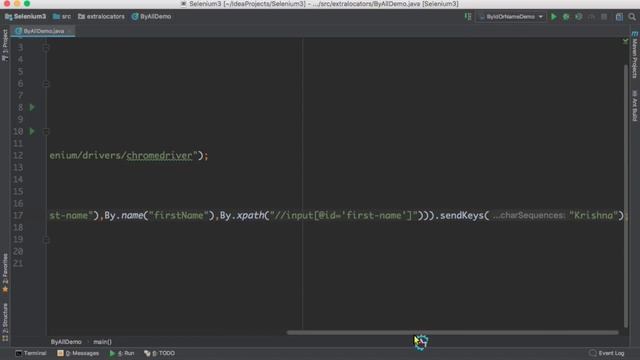Screen dimensions: 640x360
Task: Open the Structure tool window stripe
Action: point(5,322)
